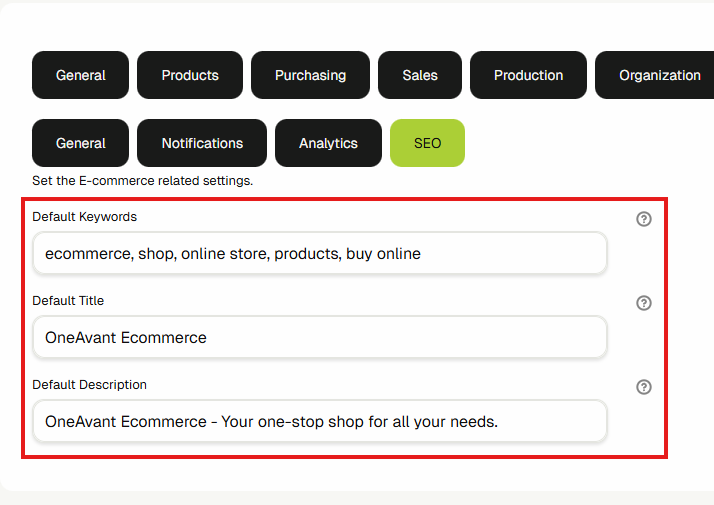Viewport: 714px width, 505px height.
Task: Click the Default Description field label
Action: click(x=89, y=384)
